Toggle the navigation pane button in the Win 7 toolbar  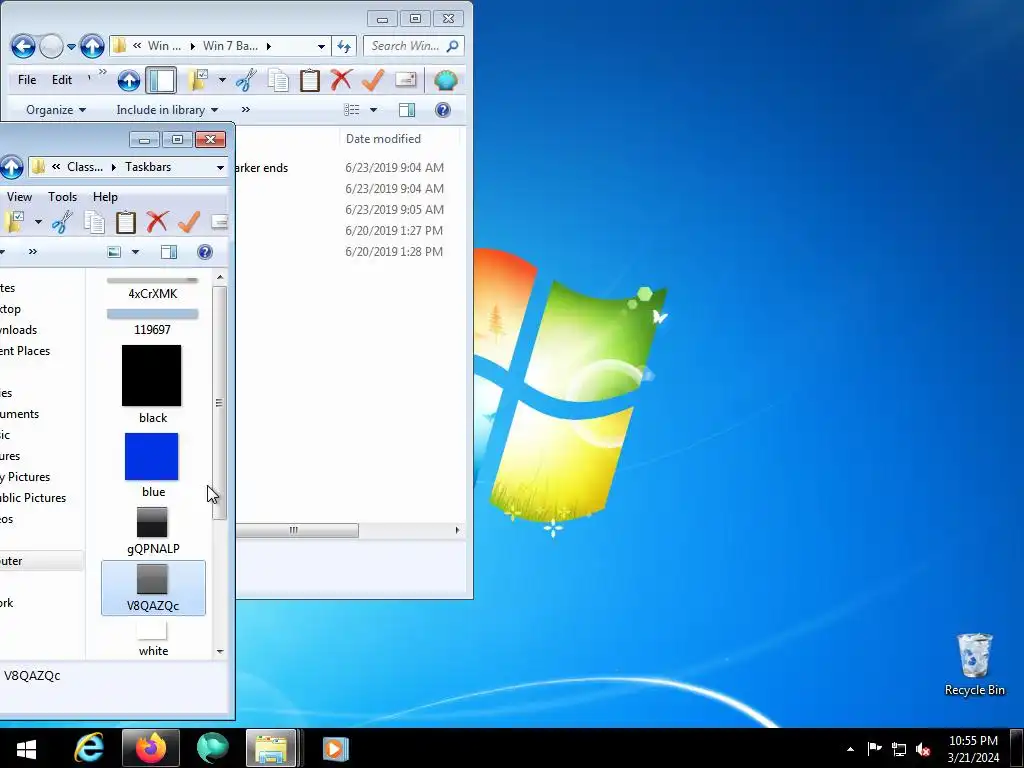pyautogui.click(x=161, y=80)
